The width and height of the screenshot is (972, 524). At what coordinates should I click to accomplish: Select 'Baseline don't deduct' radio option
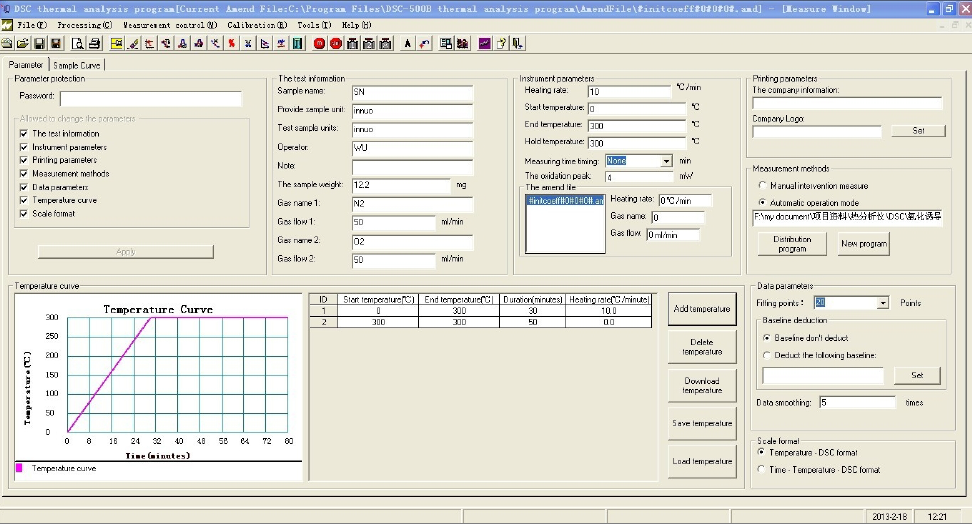(x=767, y=338)
